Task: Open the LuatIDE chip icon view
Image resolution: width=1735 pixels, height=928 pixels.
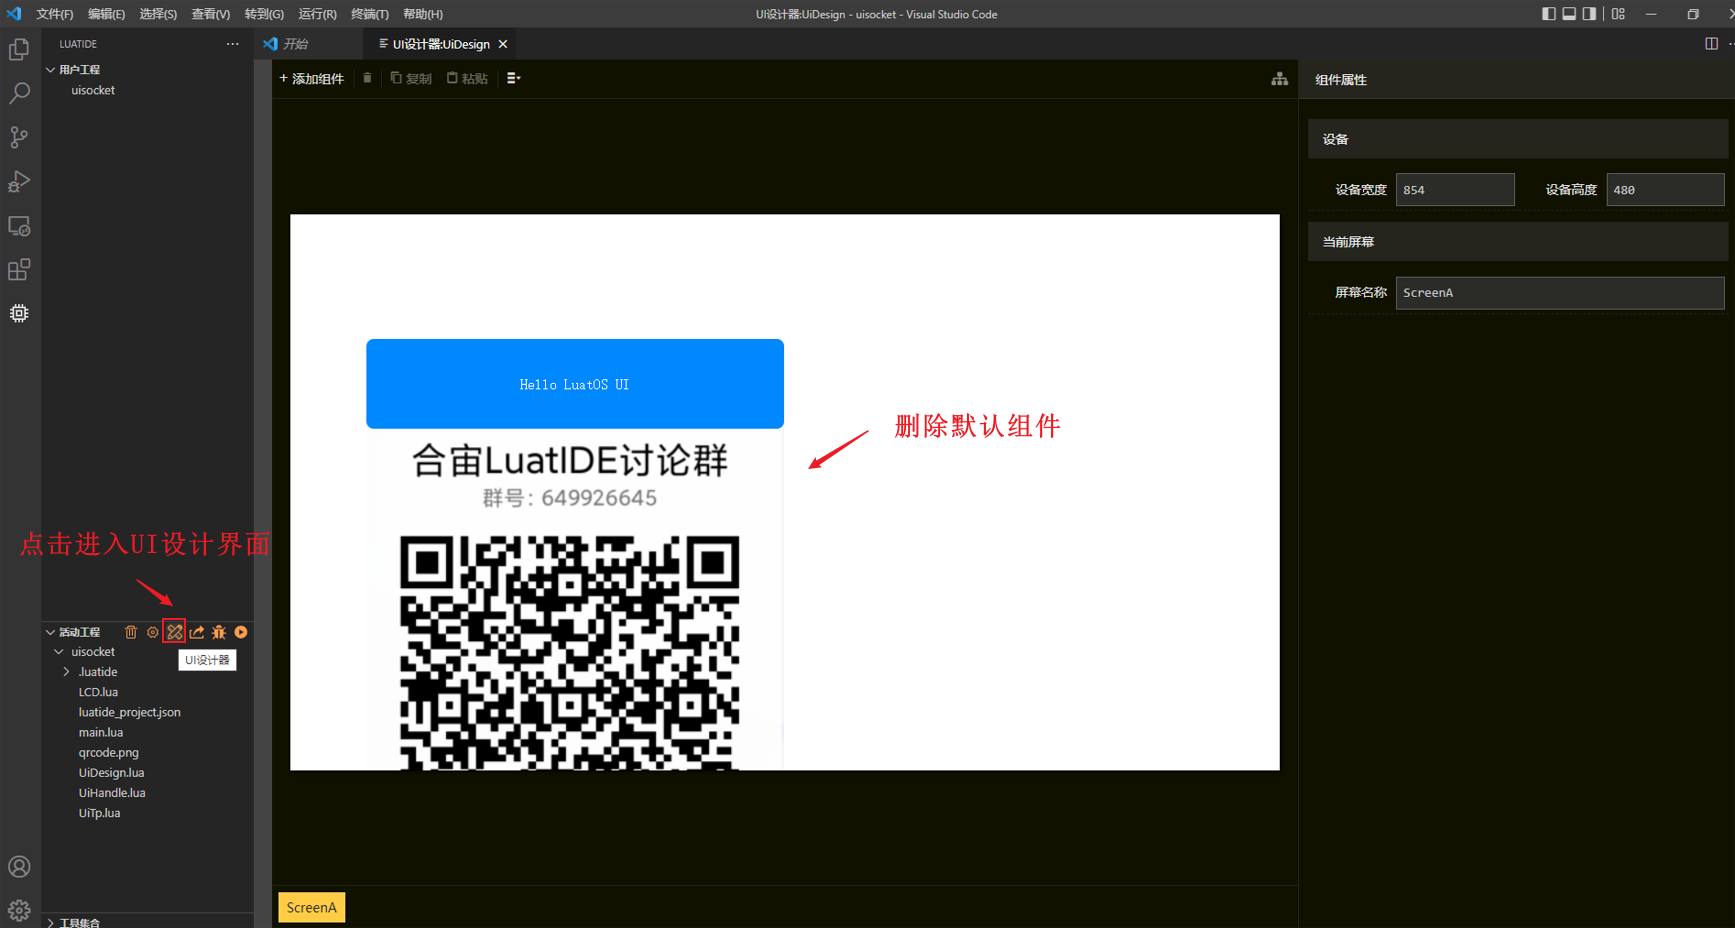Action: coord(19,313)
